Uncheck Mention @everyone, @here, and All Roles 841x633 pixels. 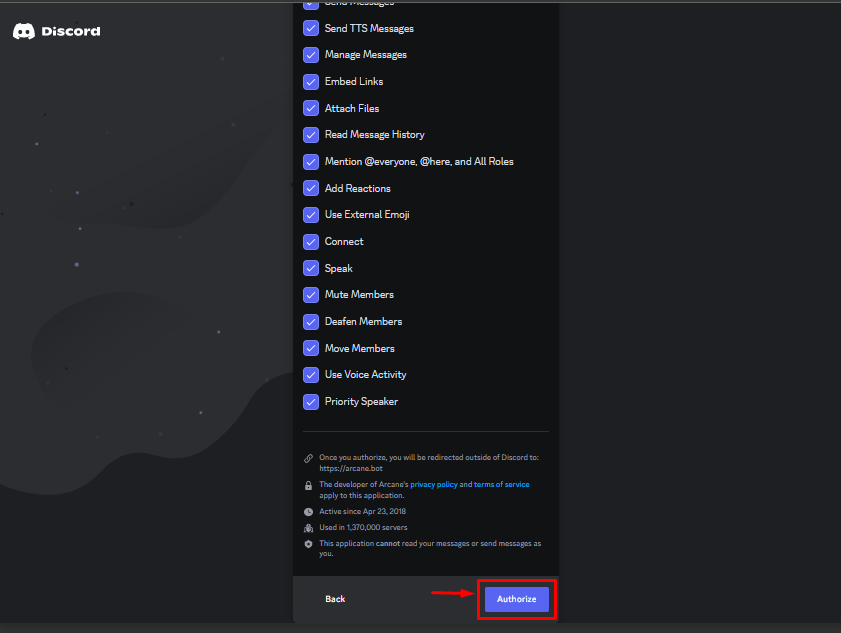coord(311,161)
